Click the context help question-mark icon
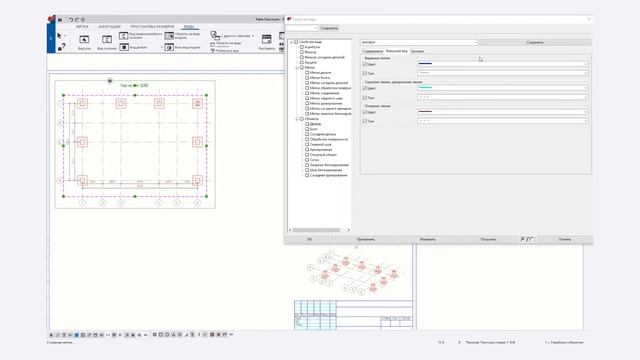Viewport: 640px width, 360px height. click(62, 47)
